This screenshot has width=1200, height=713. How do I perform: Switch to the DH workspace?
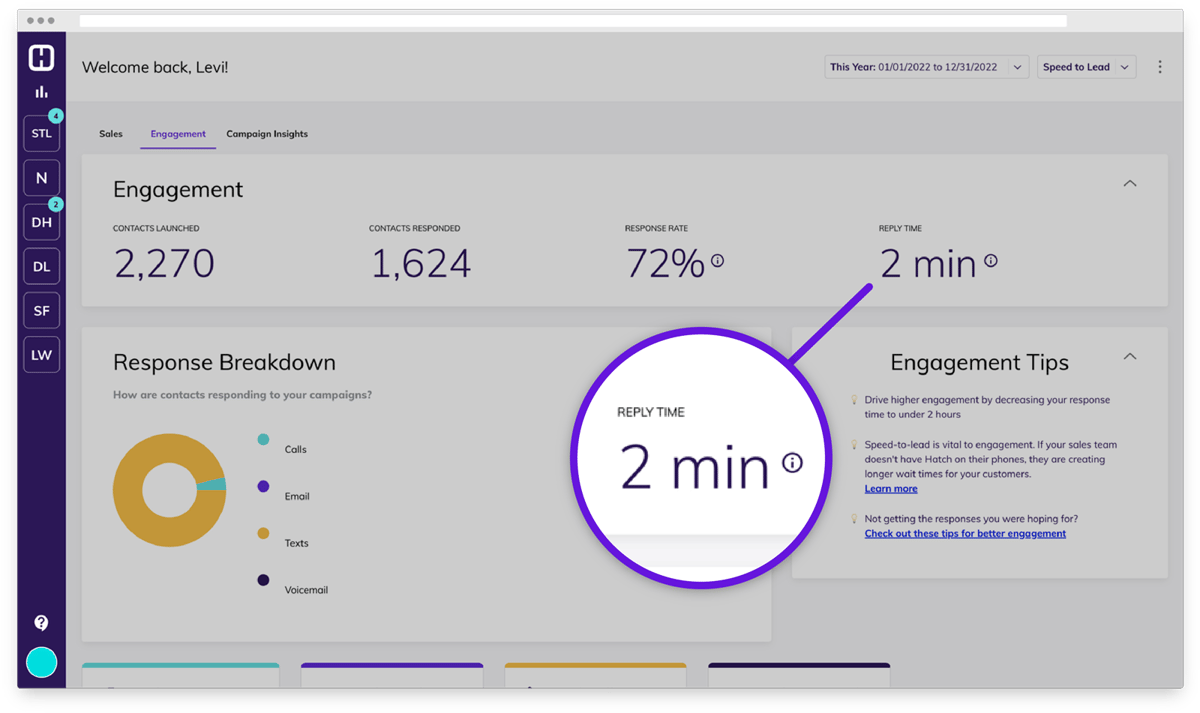[x=41, y=222]
